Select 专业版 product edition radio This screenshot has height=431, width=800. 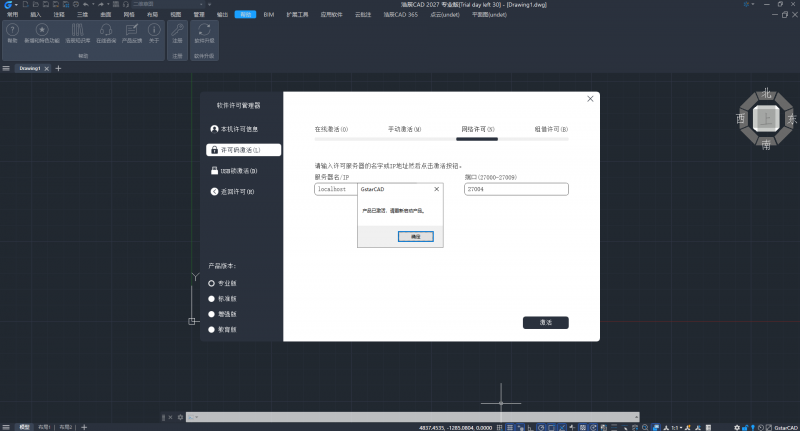(211, 283)
